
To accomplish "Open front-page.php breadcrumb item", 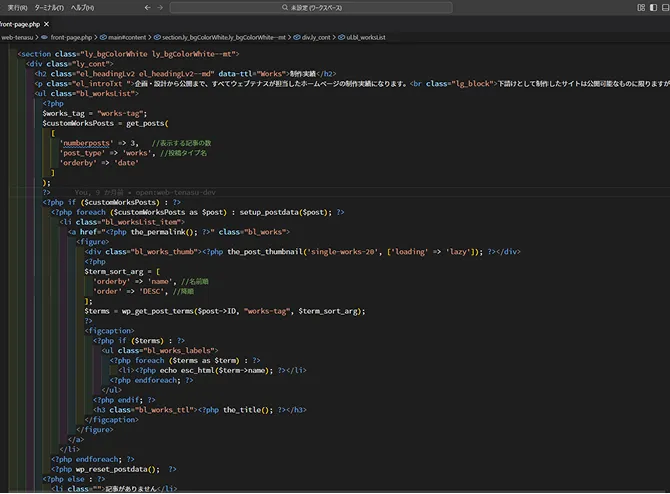I will (71, 38).
